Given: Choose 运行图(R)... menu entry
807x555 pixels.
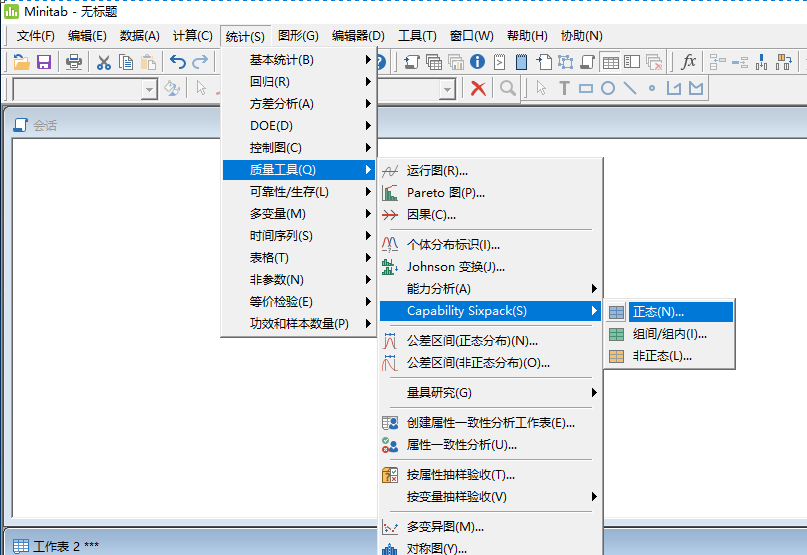Looking at the screenshot, I should tap(490, 171).
